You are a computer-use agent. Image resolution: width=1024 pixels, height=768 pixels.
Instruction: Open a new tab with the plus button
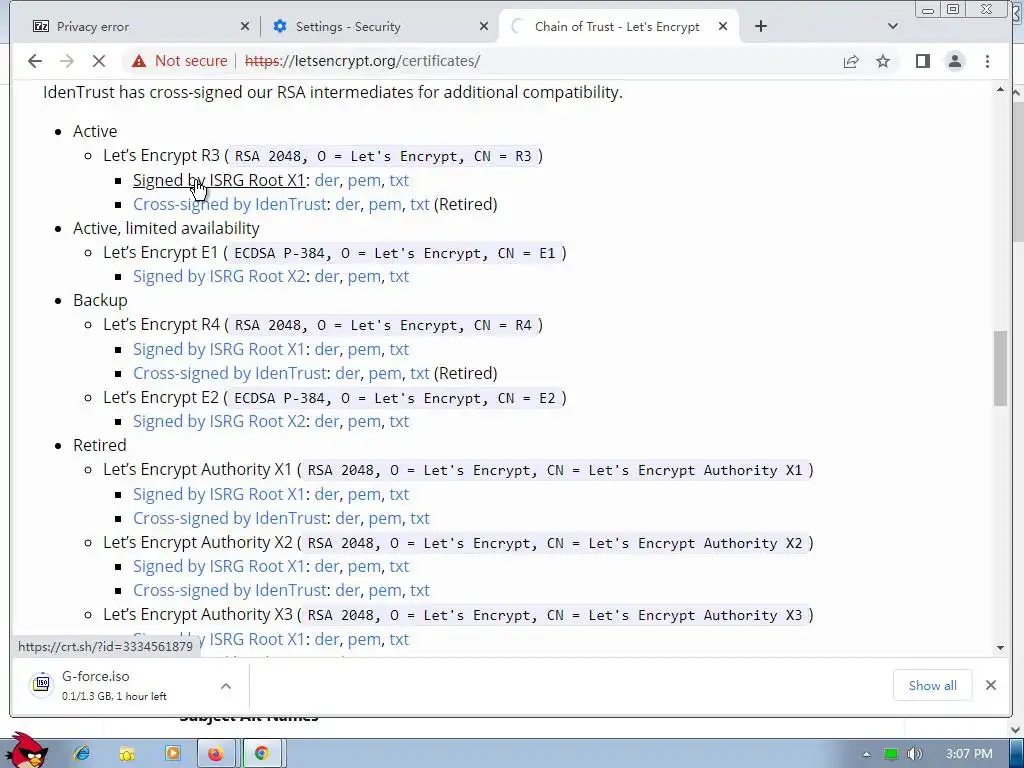point(761,26)
